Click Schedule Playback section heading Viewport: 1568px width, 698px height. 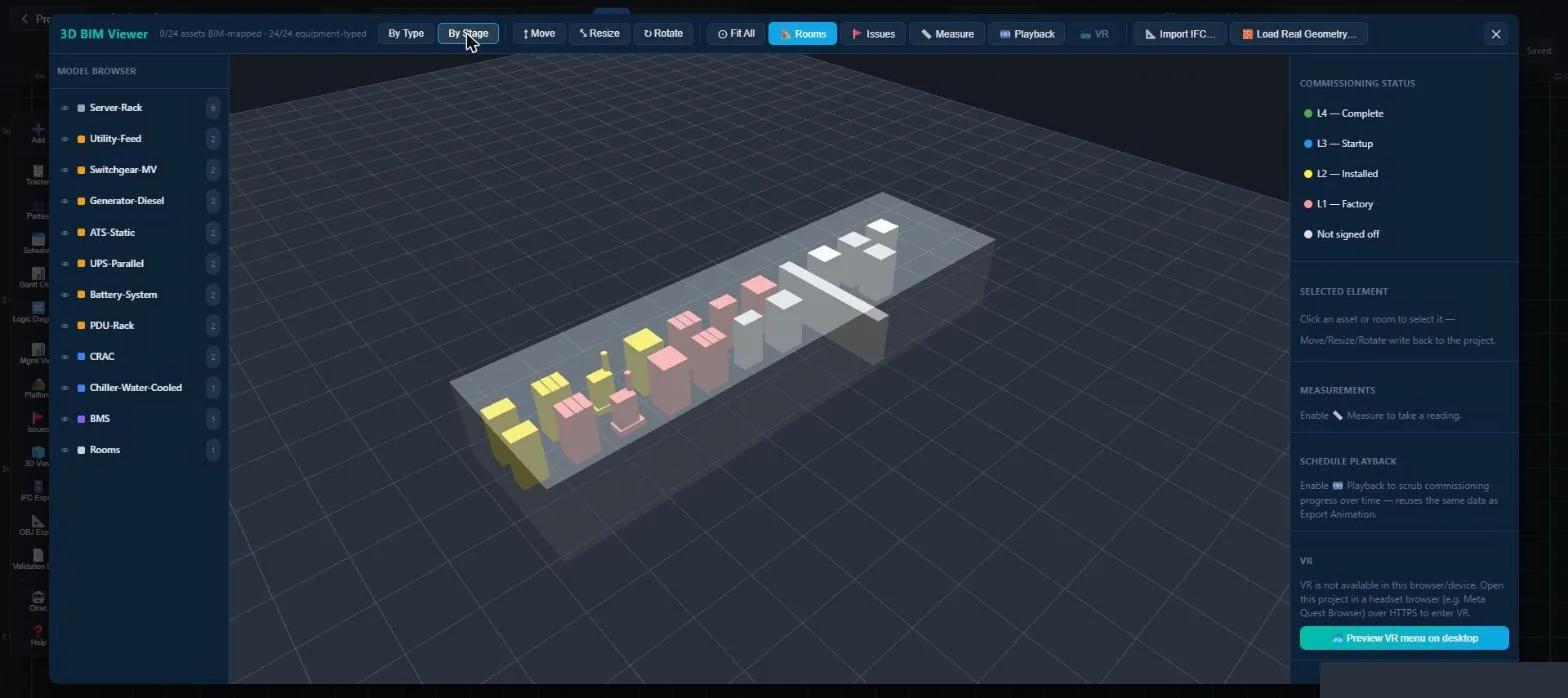click(x=1348, y=462)
